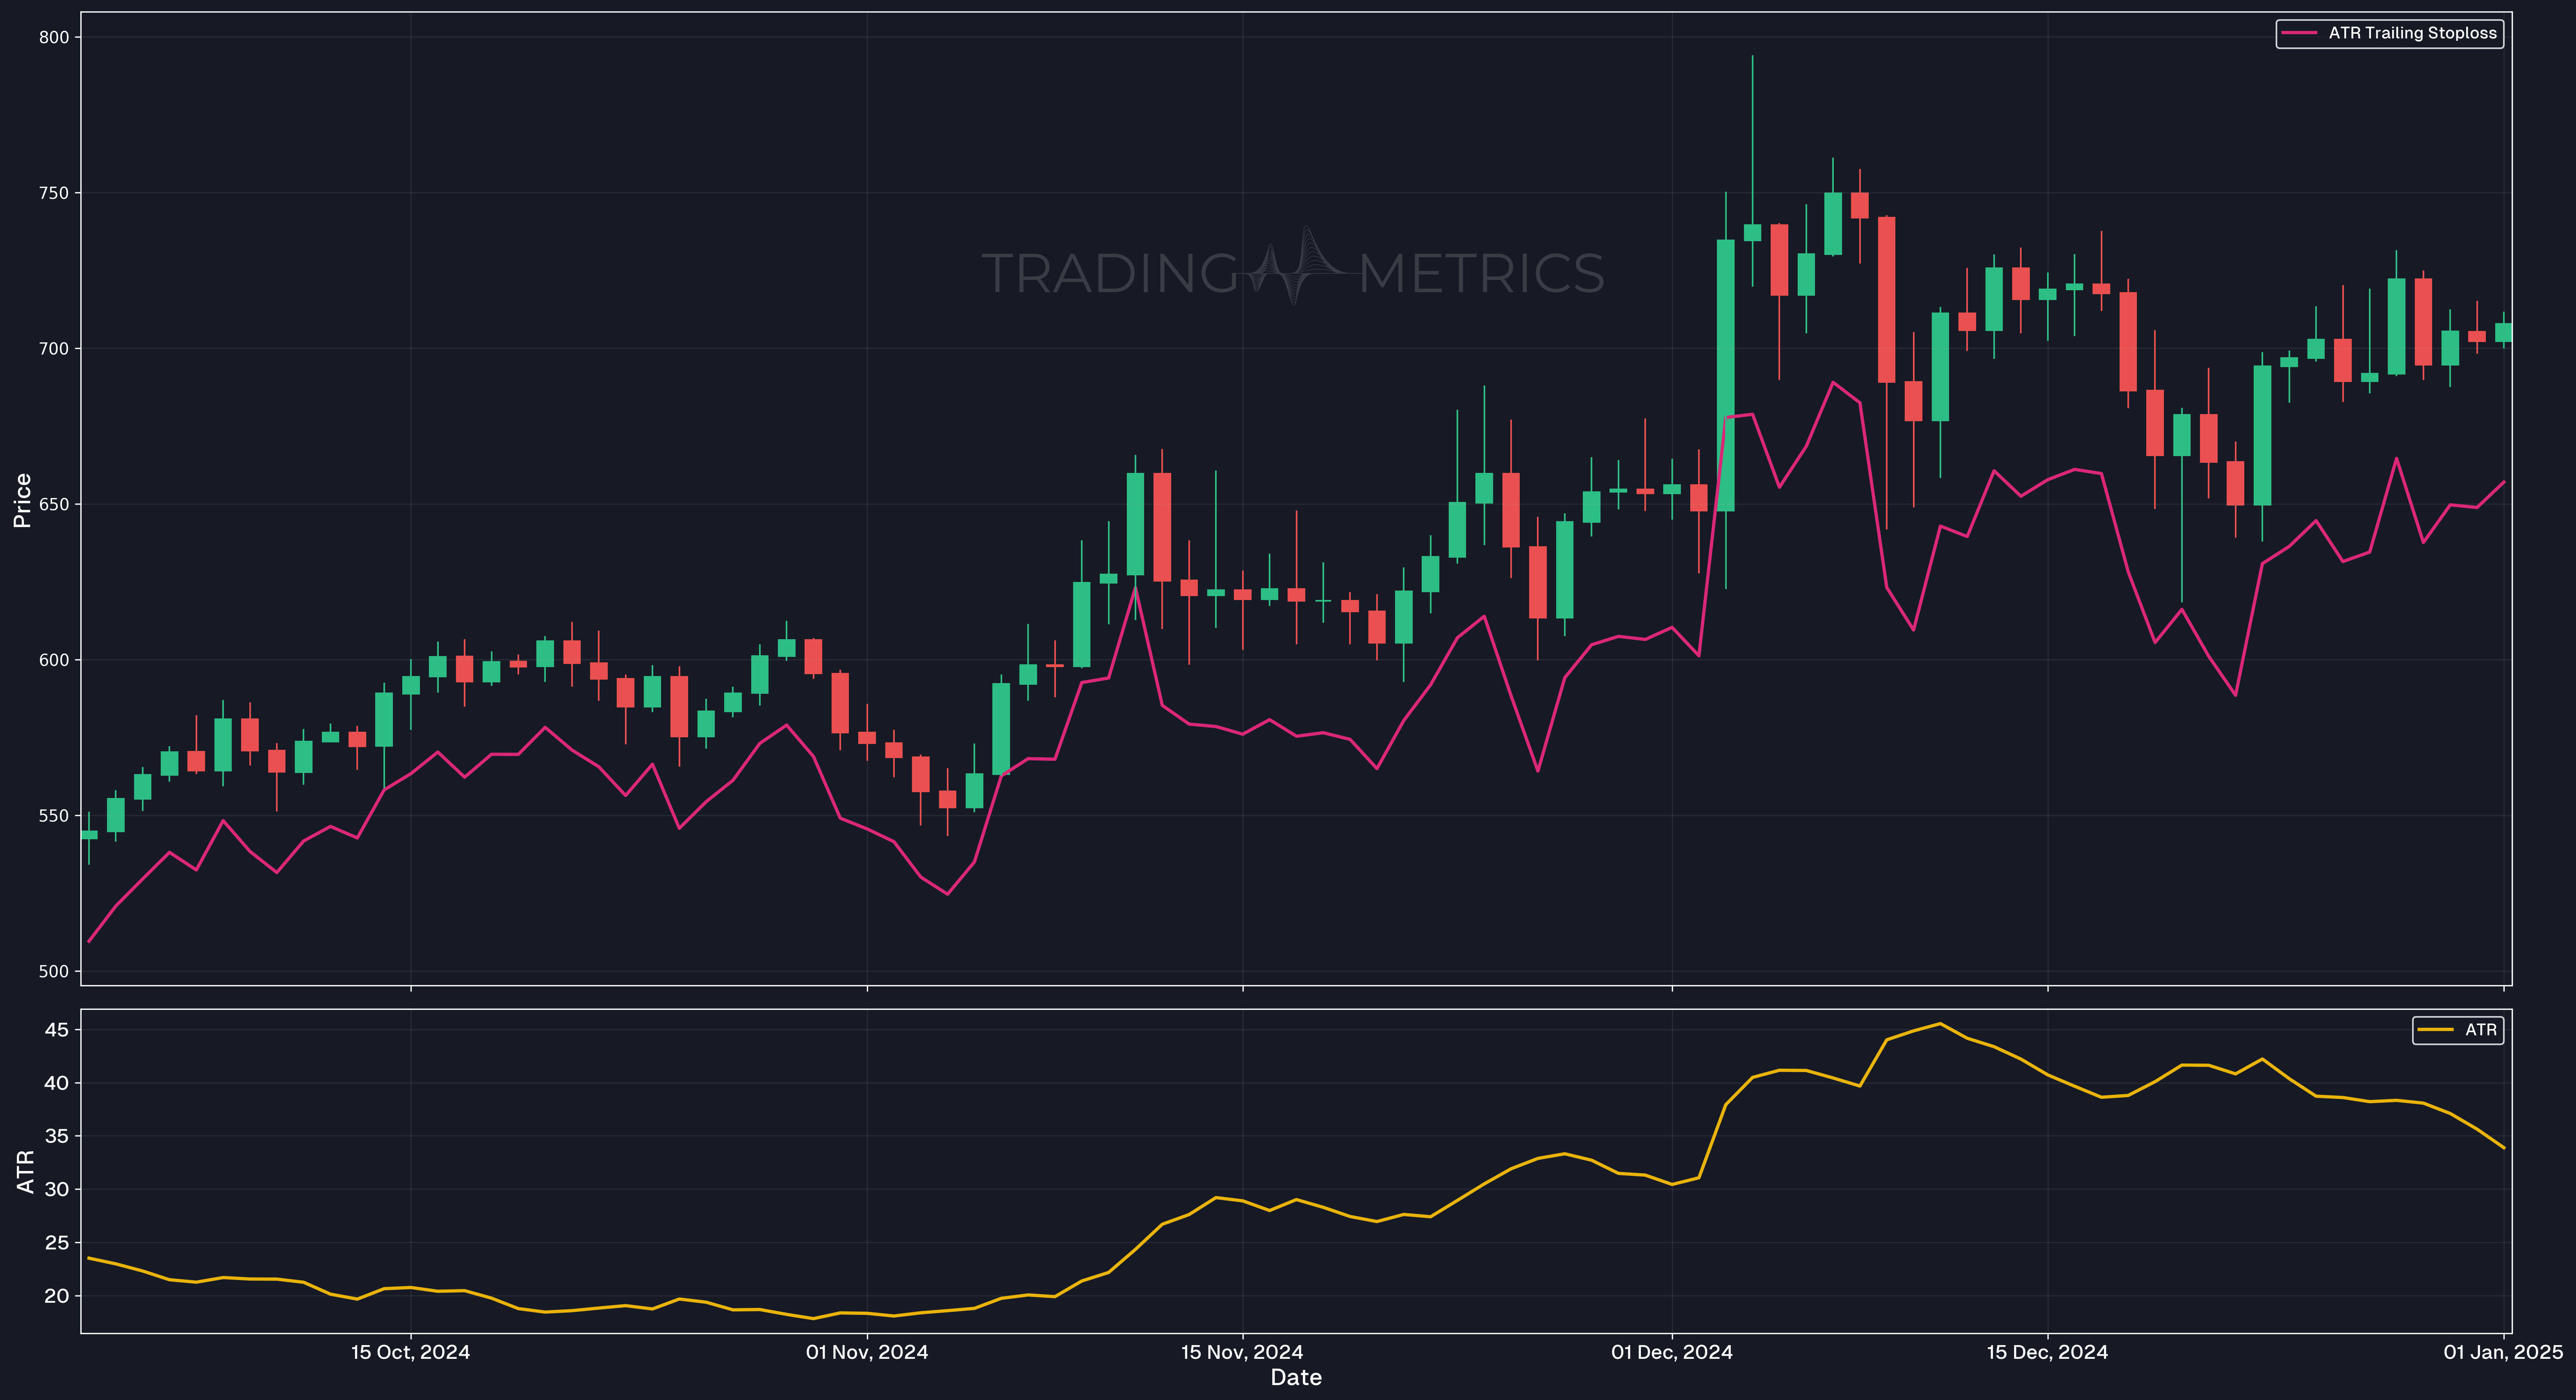The width and height of the screenshot is (2576, 1400).
Task: Click the 45 ATR tick label
Action: (x=57, y=1030)
